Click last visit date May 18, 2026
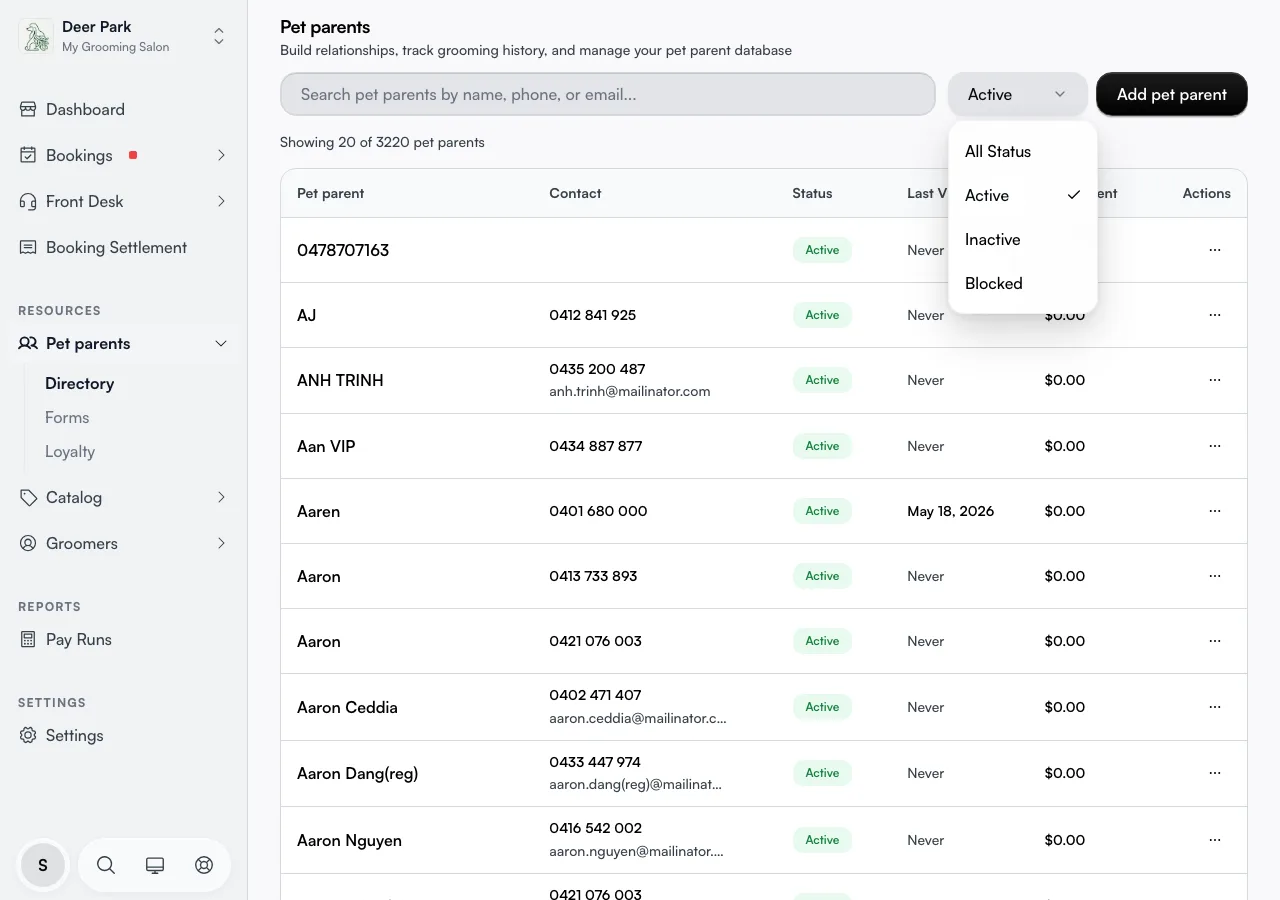 click(950, 511)
